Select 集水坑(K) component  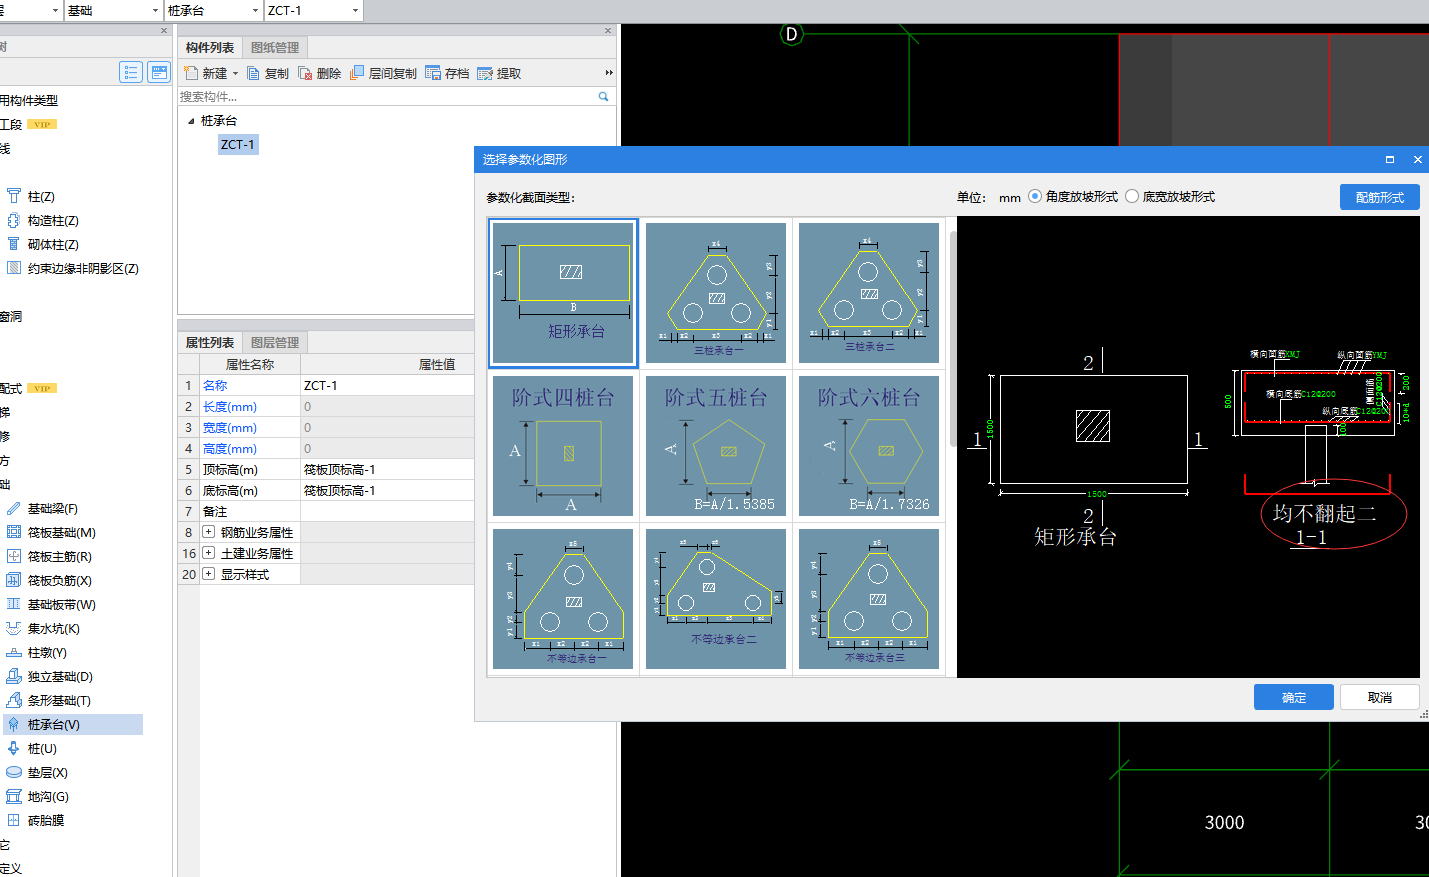click(53, 629)
